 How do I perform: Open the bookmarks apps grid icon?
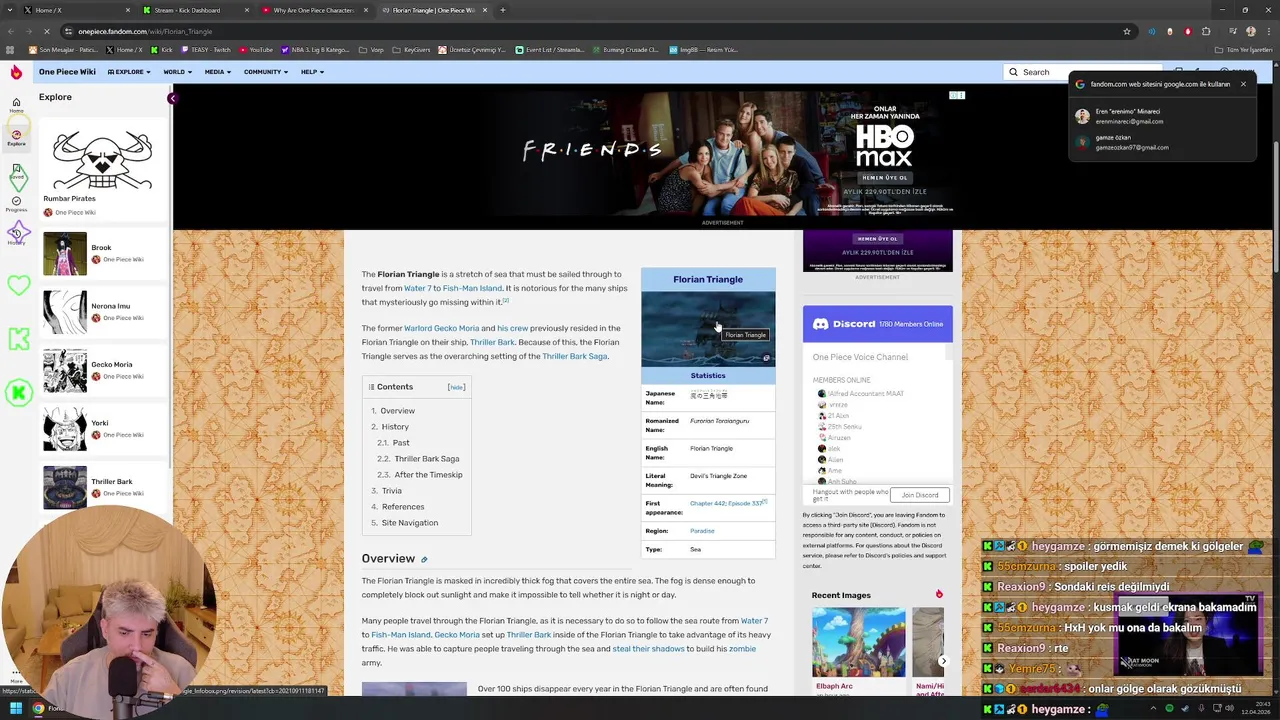click(11, 49)
